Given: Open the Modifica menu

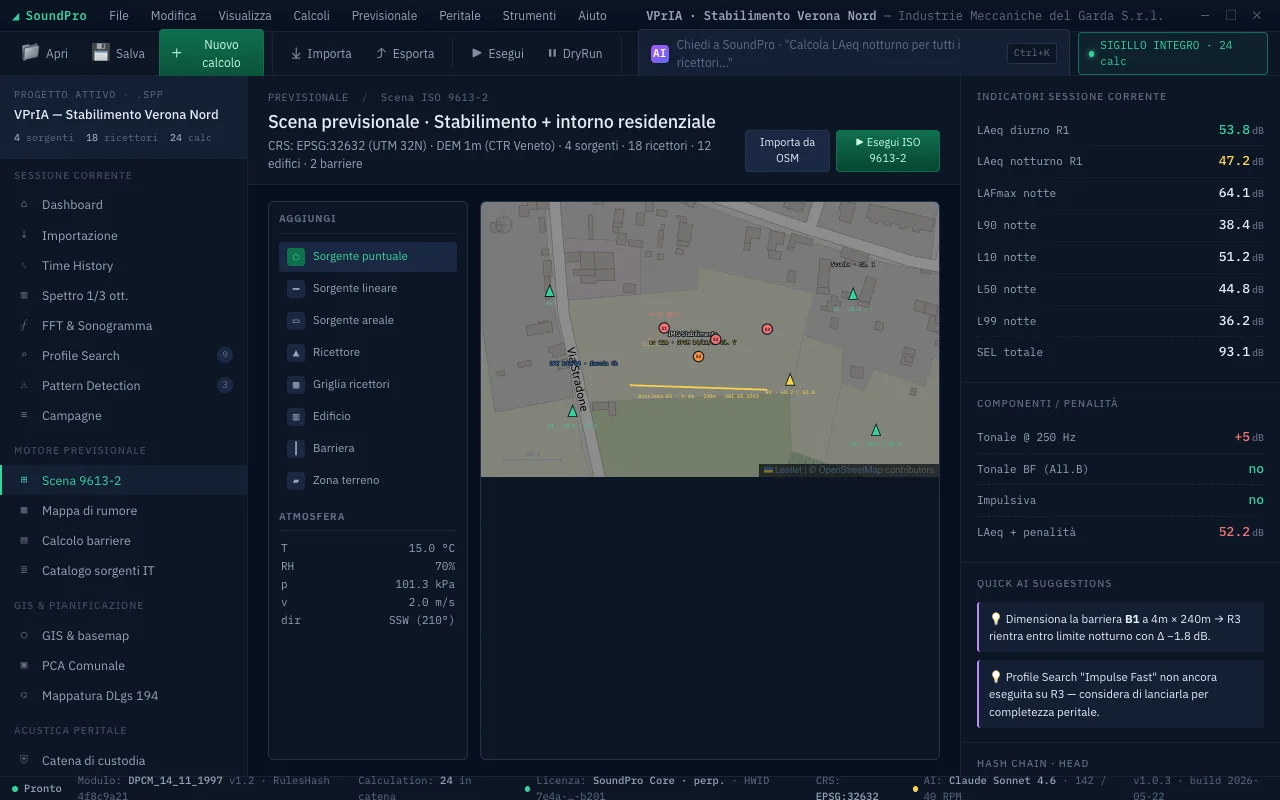Looking at the screenshot, I should [x=174, y=16].
